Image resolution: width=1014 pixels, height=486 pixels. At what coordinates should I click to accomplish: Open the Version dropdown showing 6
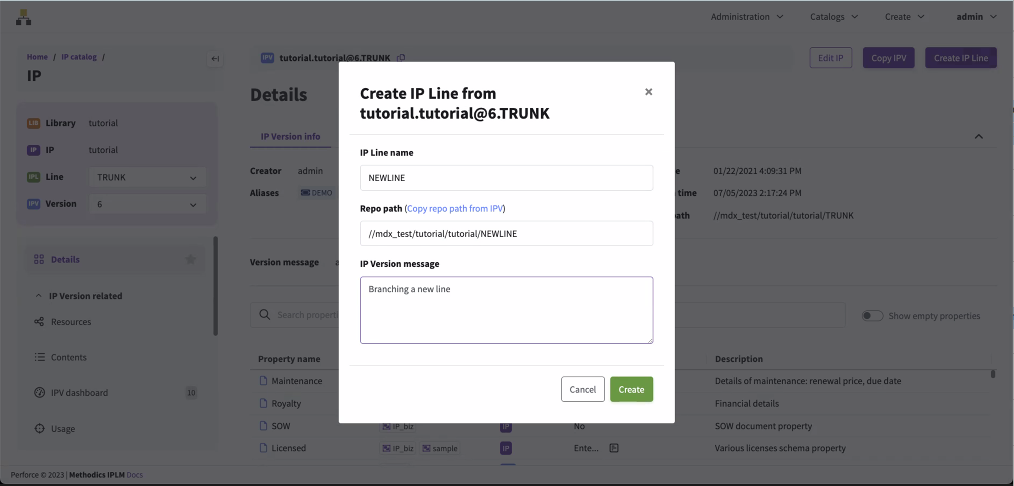(146, 204)
